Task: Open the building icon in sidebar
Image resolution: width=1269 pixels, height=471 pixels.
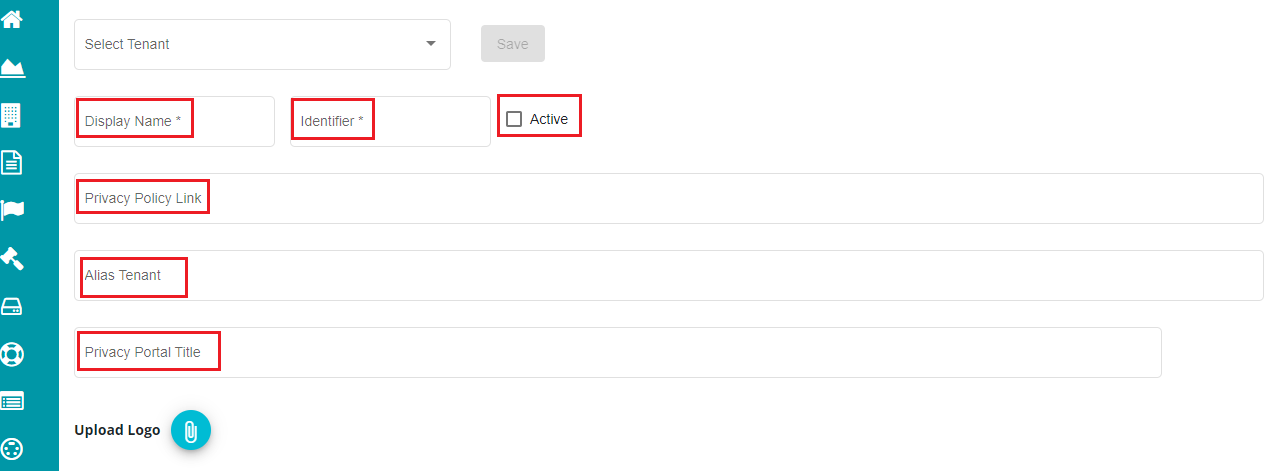Action: (12, 115)
